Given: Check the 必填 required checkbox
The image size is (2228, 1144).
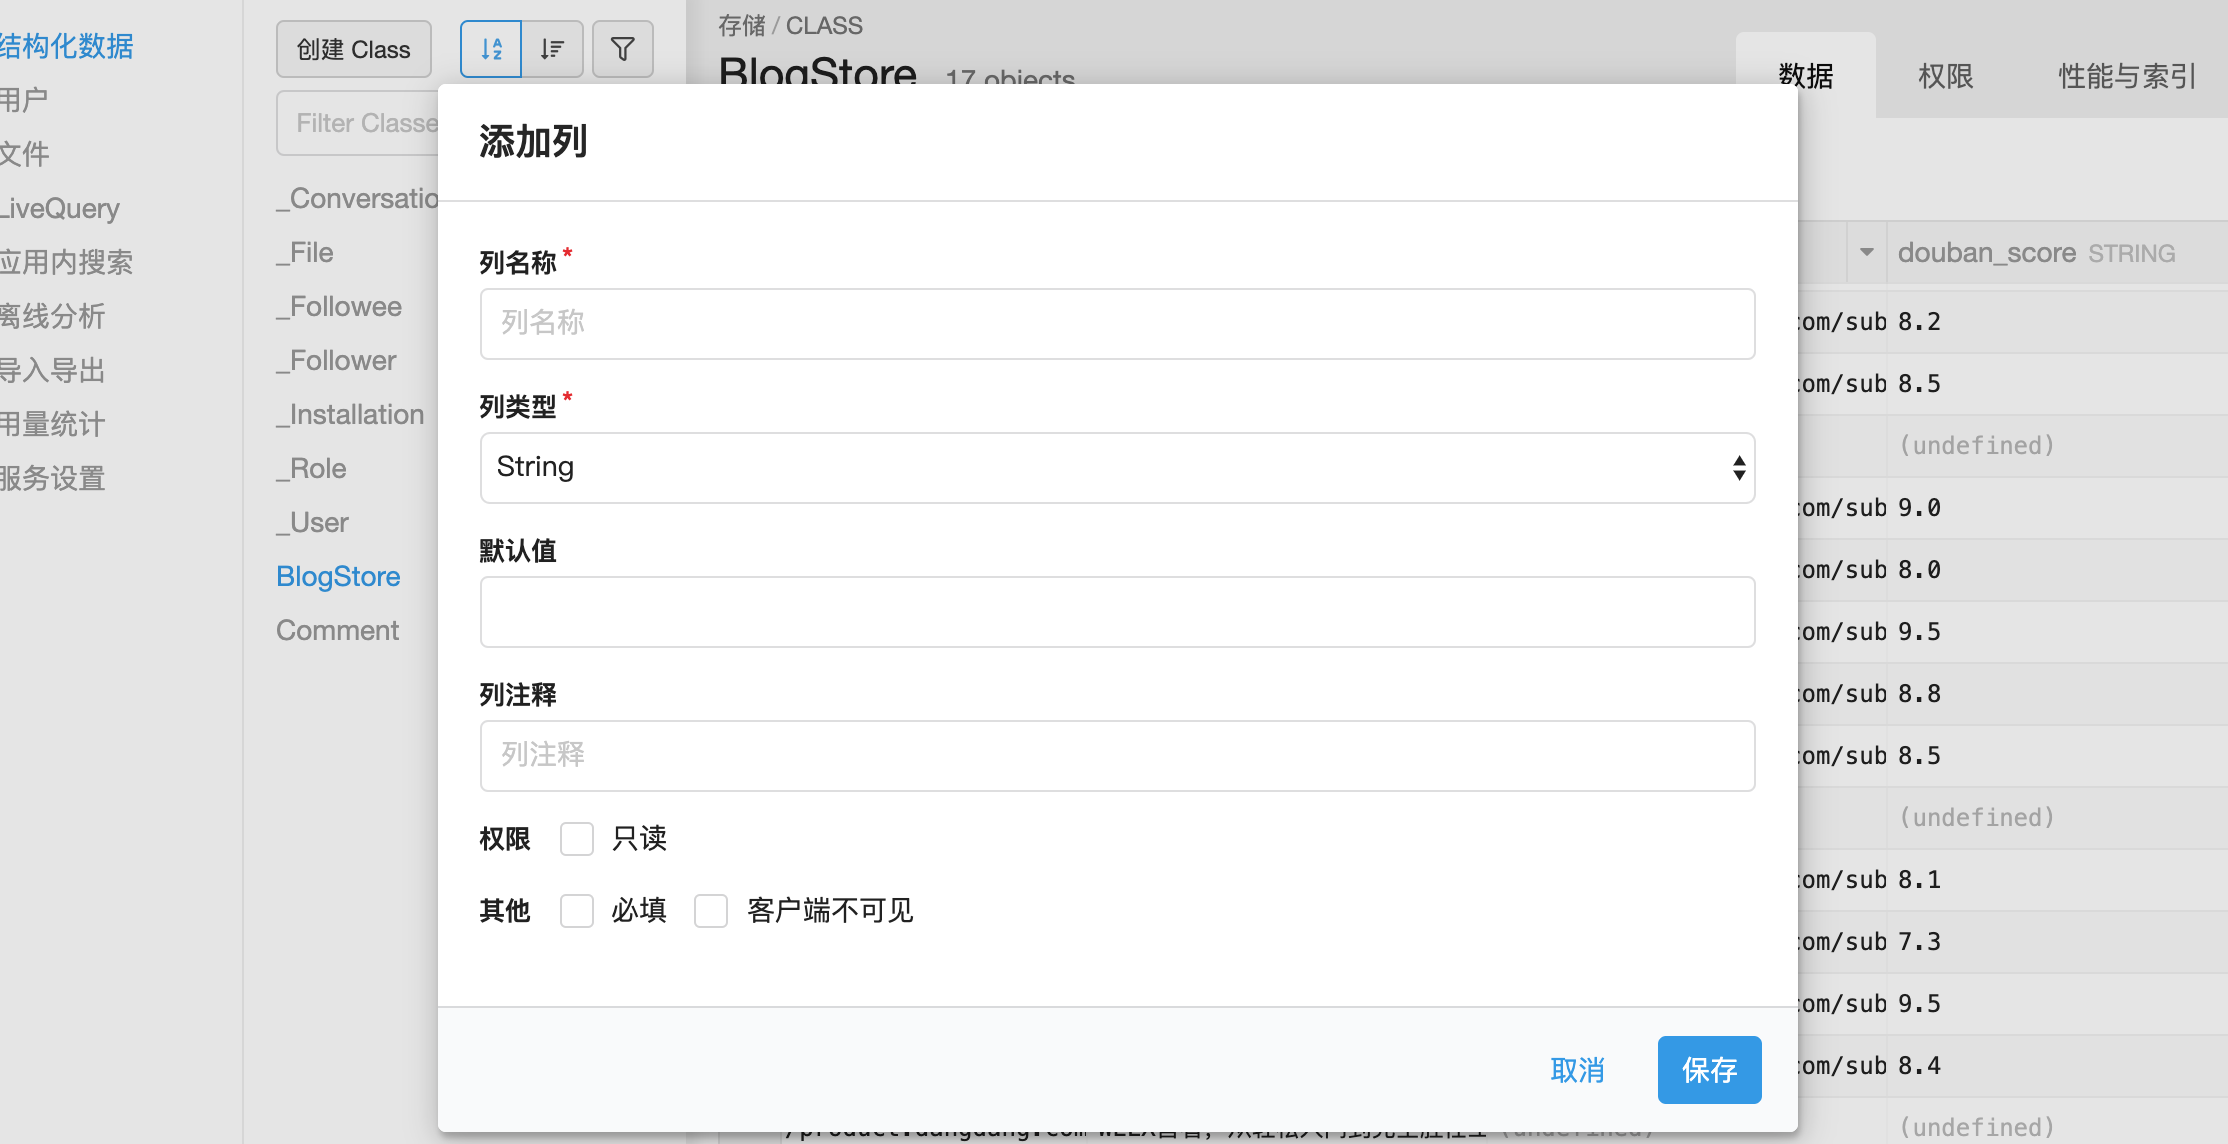Looking at the screenshot, I should point(577,911).
